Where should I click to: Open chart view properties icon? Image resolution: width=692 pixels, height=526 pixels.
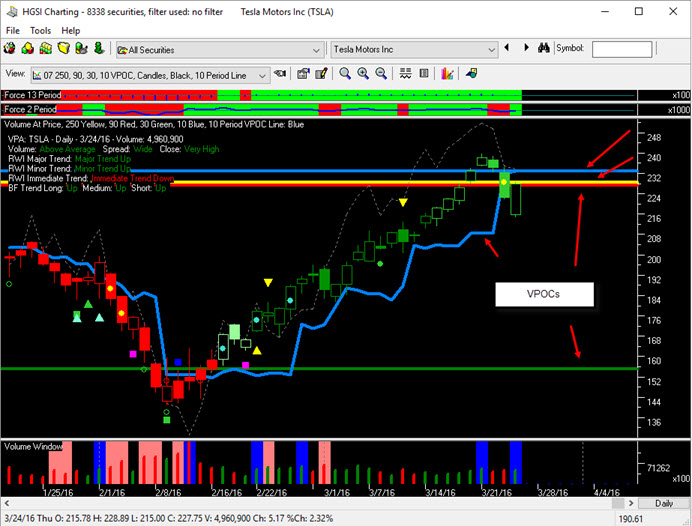303,74
